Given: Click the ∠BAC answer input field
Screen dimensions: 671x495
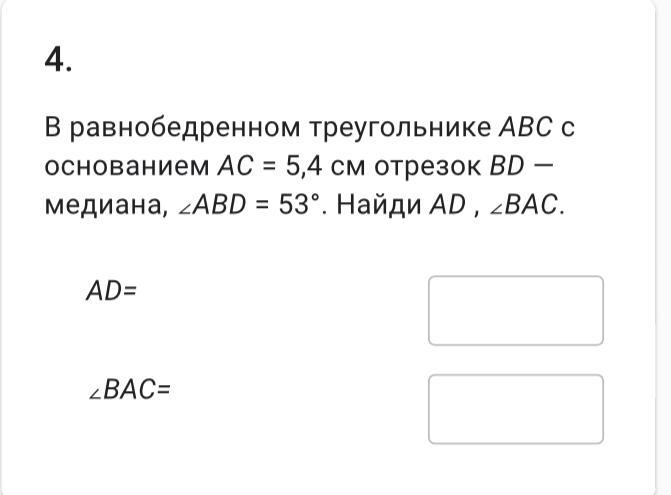Looking at the screenshot, I should (x=516, y=409).
